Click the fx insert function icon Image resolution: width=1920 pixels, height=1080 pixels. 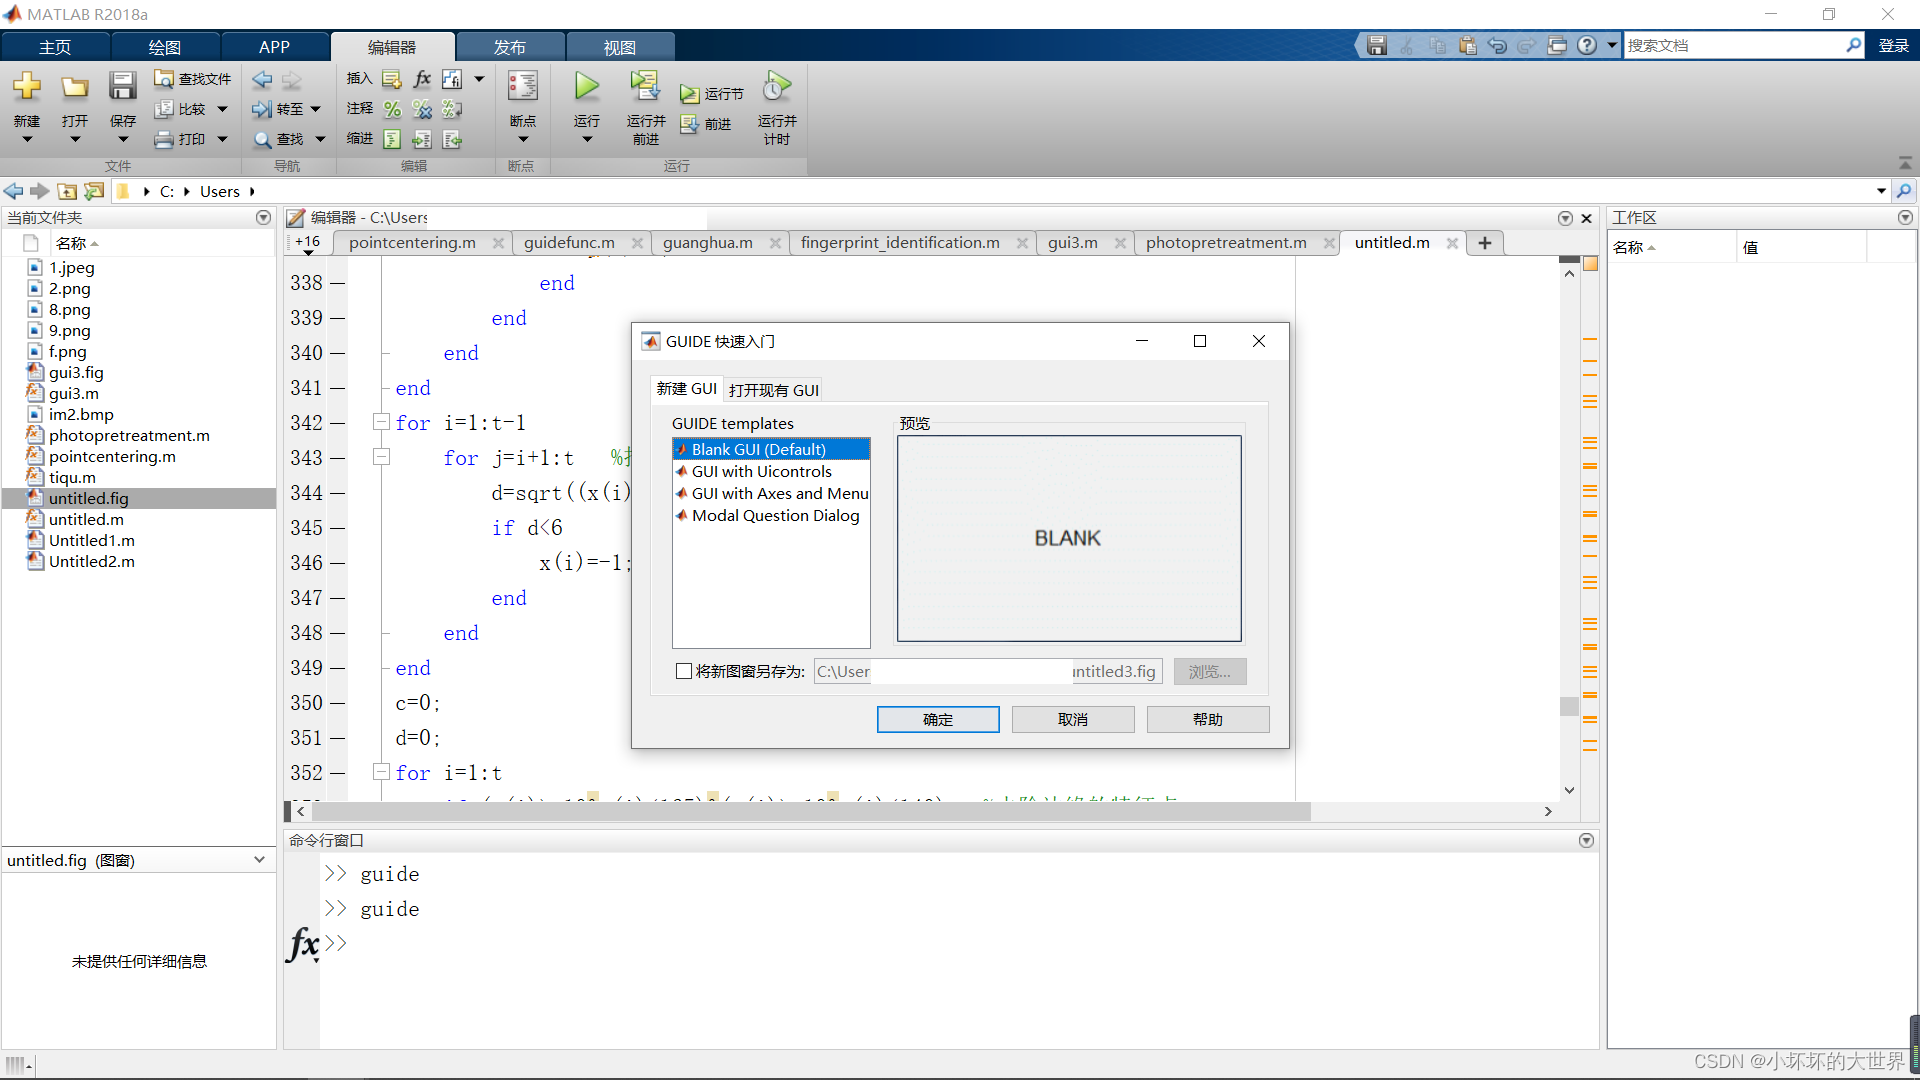pyautogui.click(x=422, y=79)
